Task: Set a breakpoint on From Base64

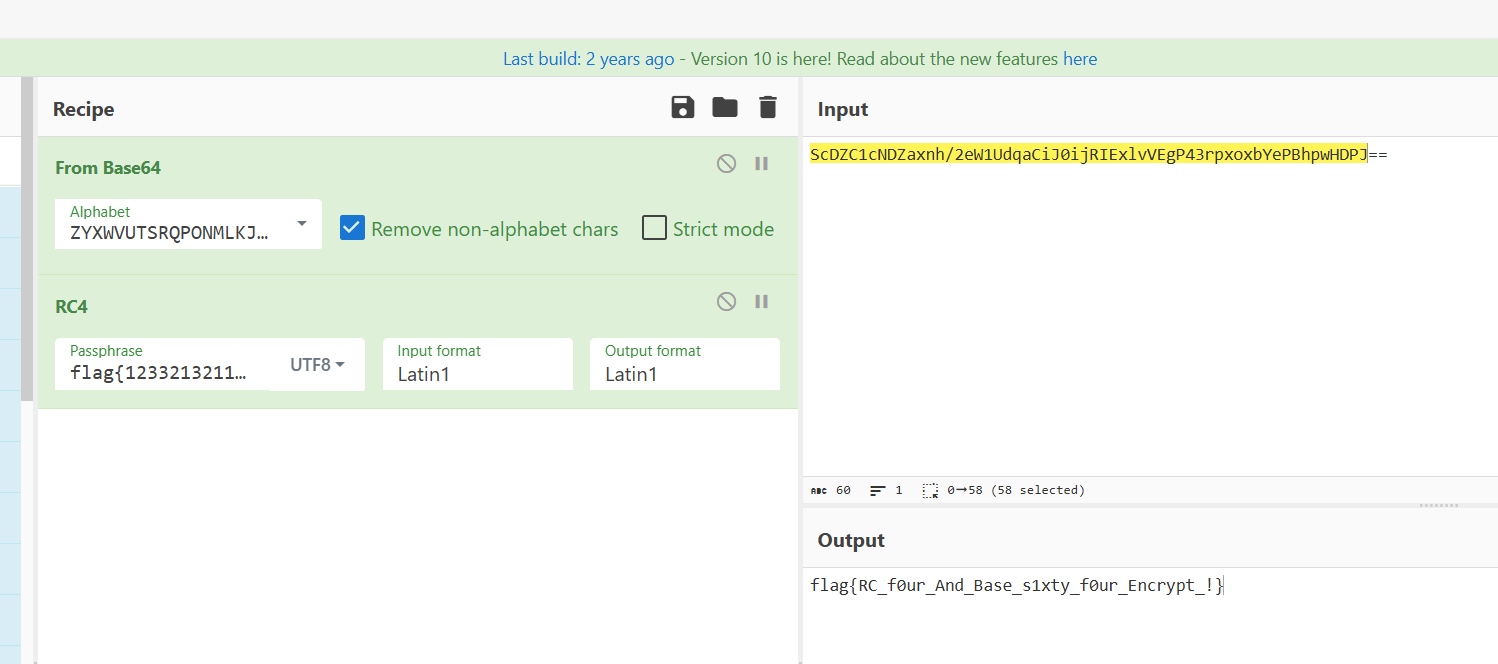Action: [762, 164]
